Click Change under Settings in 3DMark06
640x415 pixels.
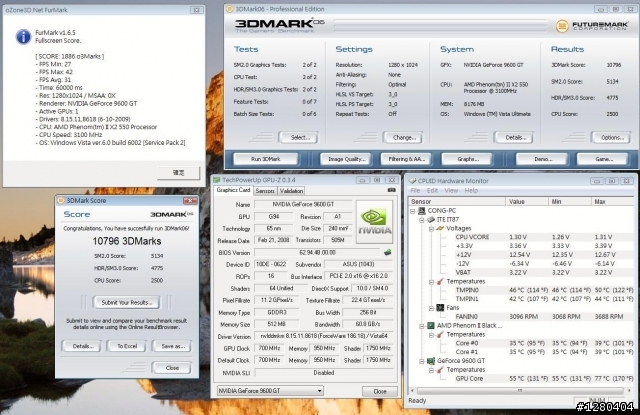point(404,138)
